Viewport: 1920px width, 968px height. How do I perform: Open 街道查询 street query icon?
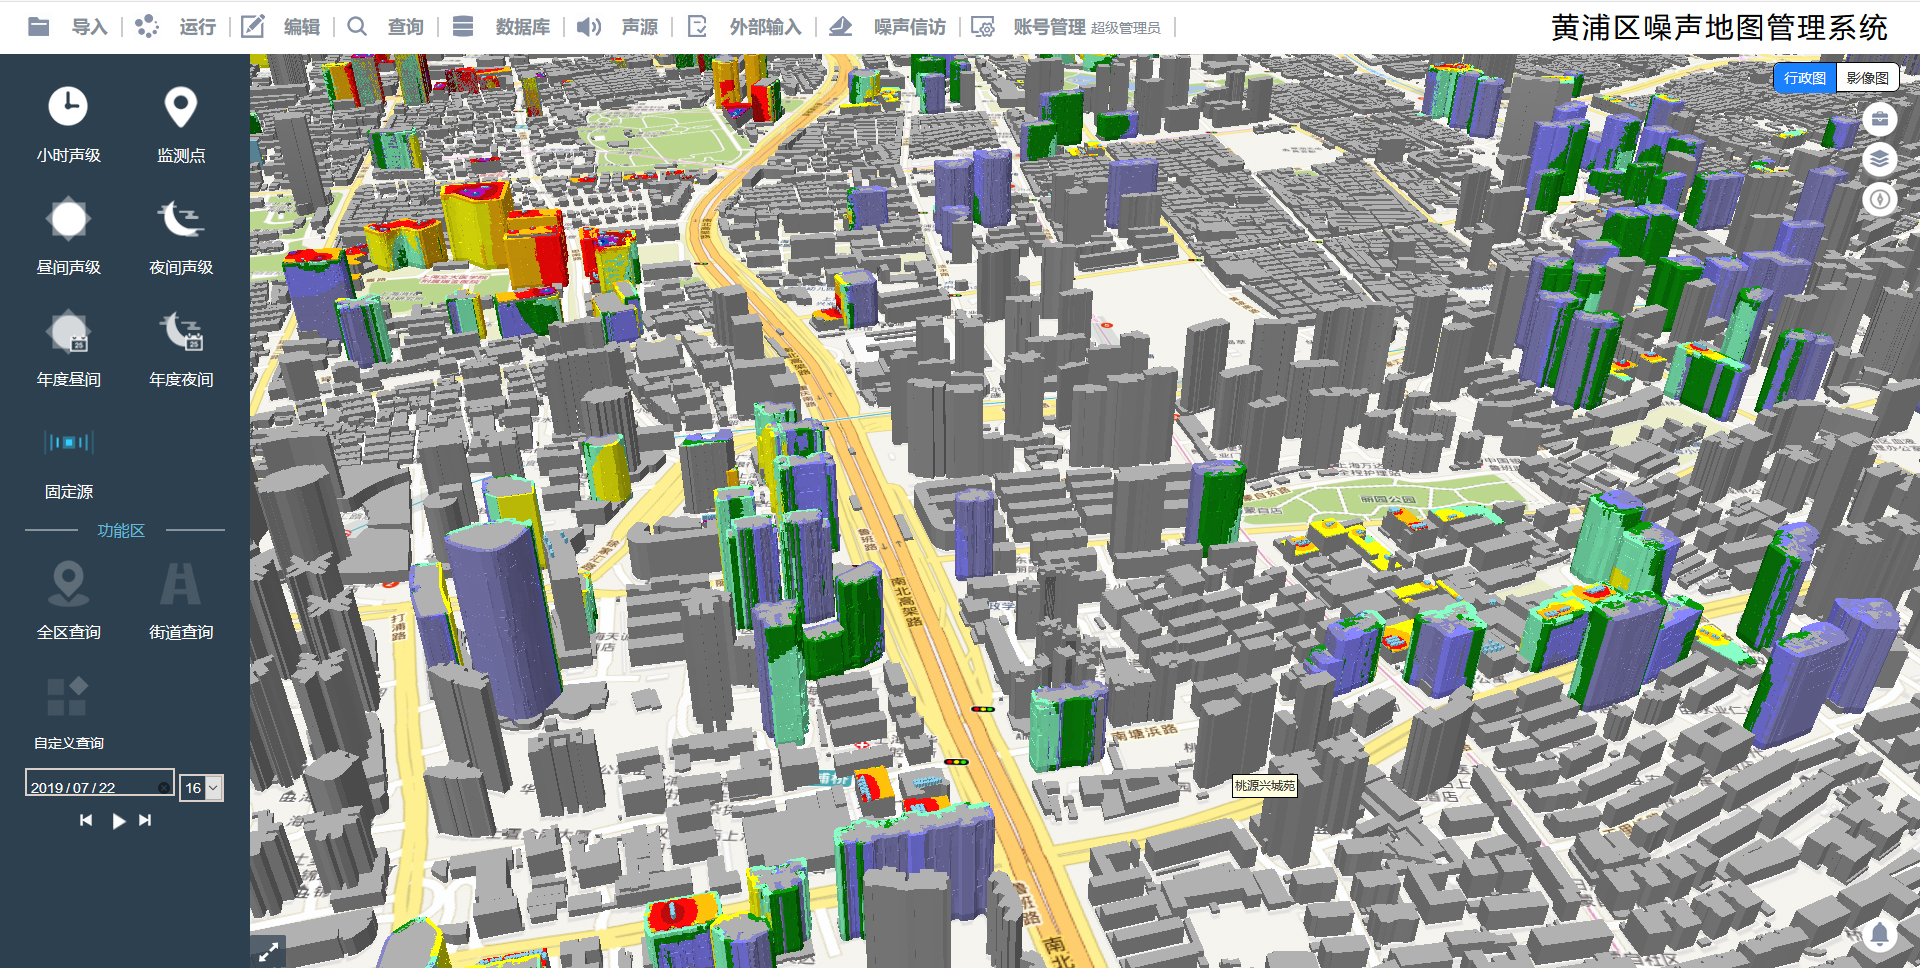pyautogui.click(x=181, y=584)
